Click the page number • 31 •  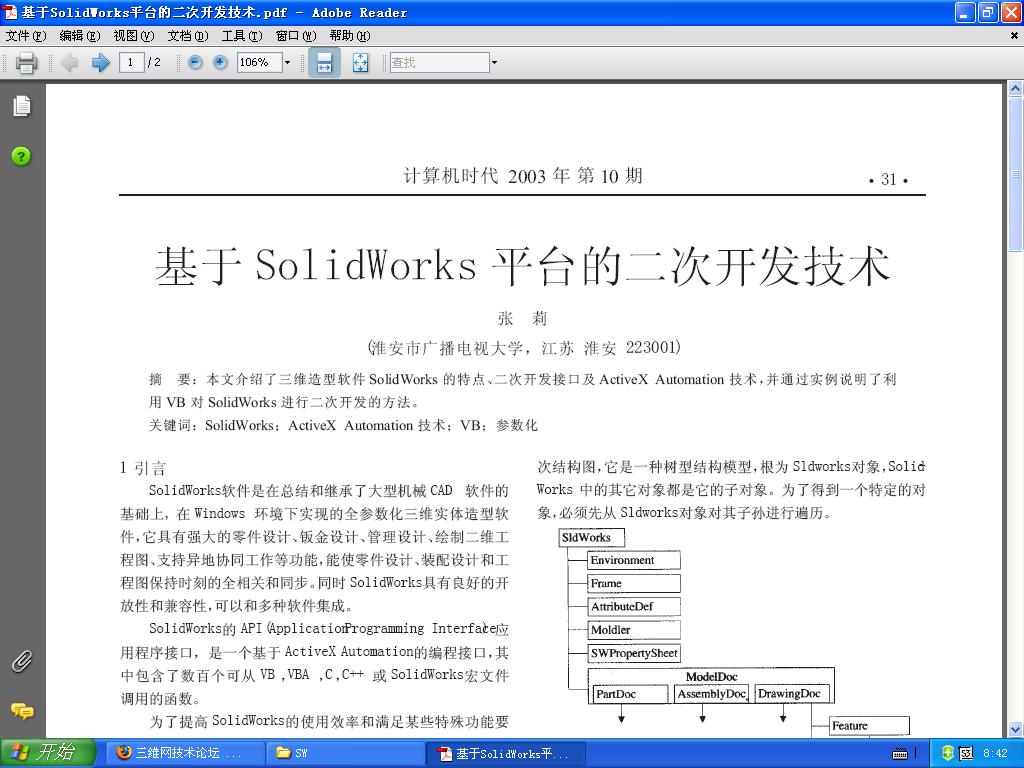889,180
